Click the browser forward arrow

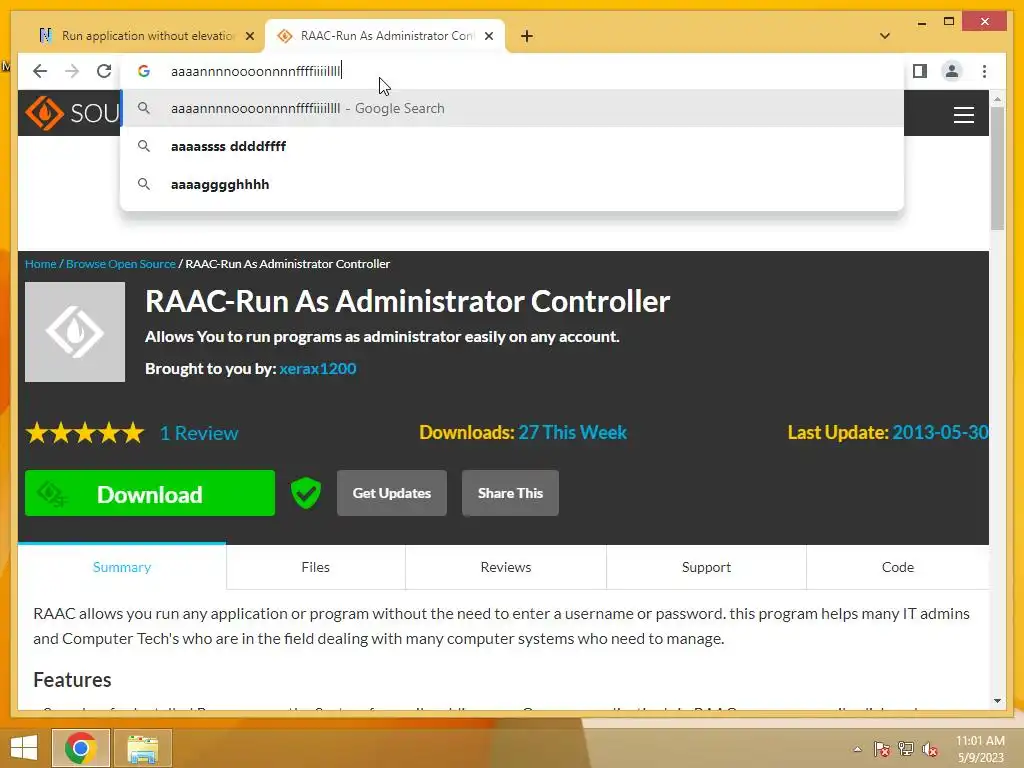pyautogui.click(x=72, y=71)
